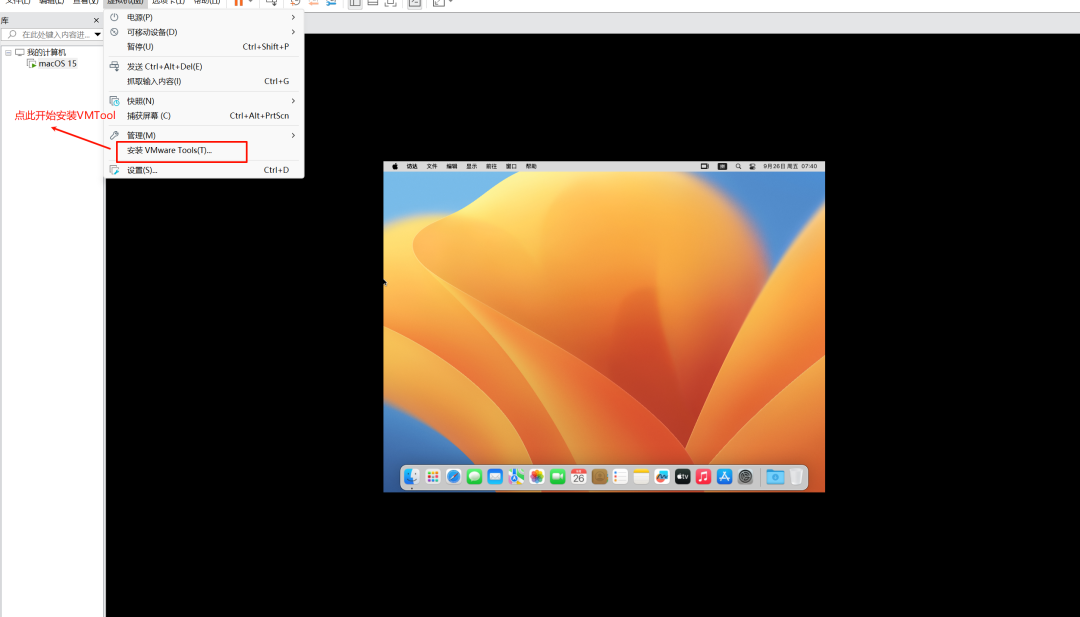Click the date and time 9月26日 周五 07:40
This screenshot has width=1080, height=617.
click(x=790, y=166)
